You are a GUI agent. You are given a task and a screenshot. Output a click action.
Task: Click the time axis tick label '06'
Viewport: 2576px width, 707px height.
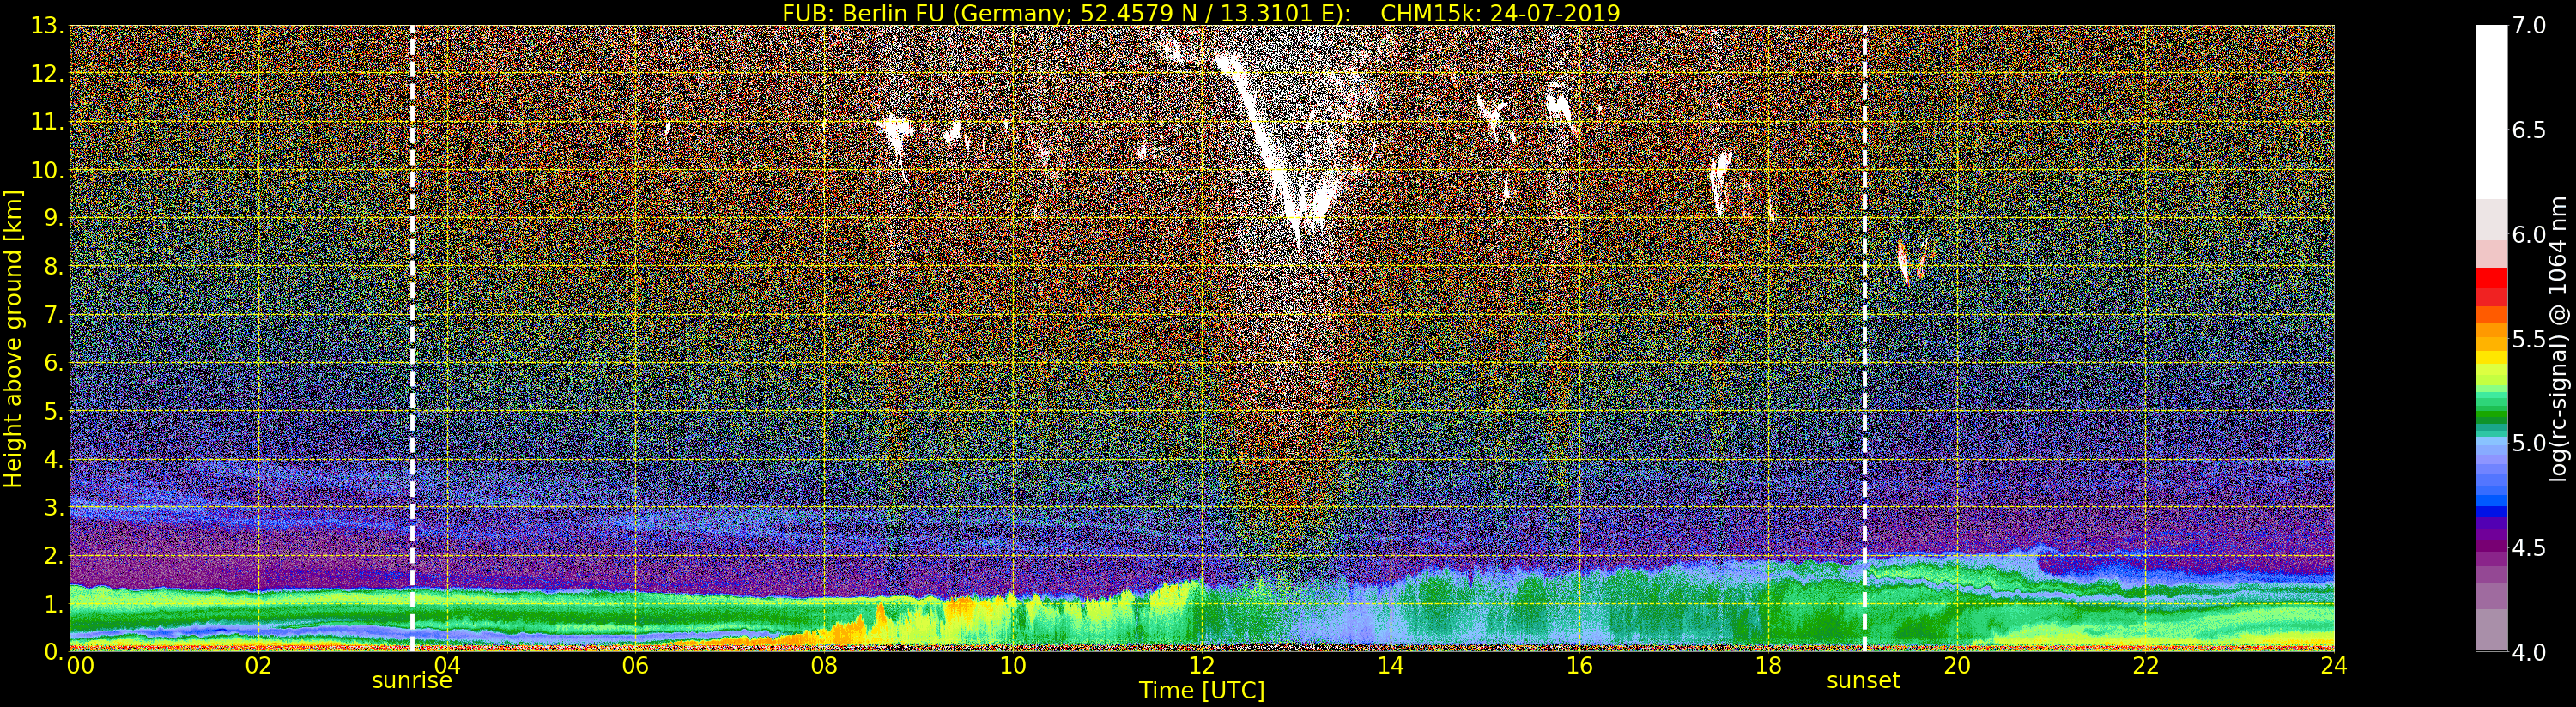(635, 666)
